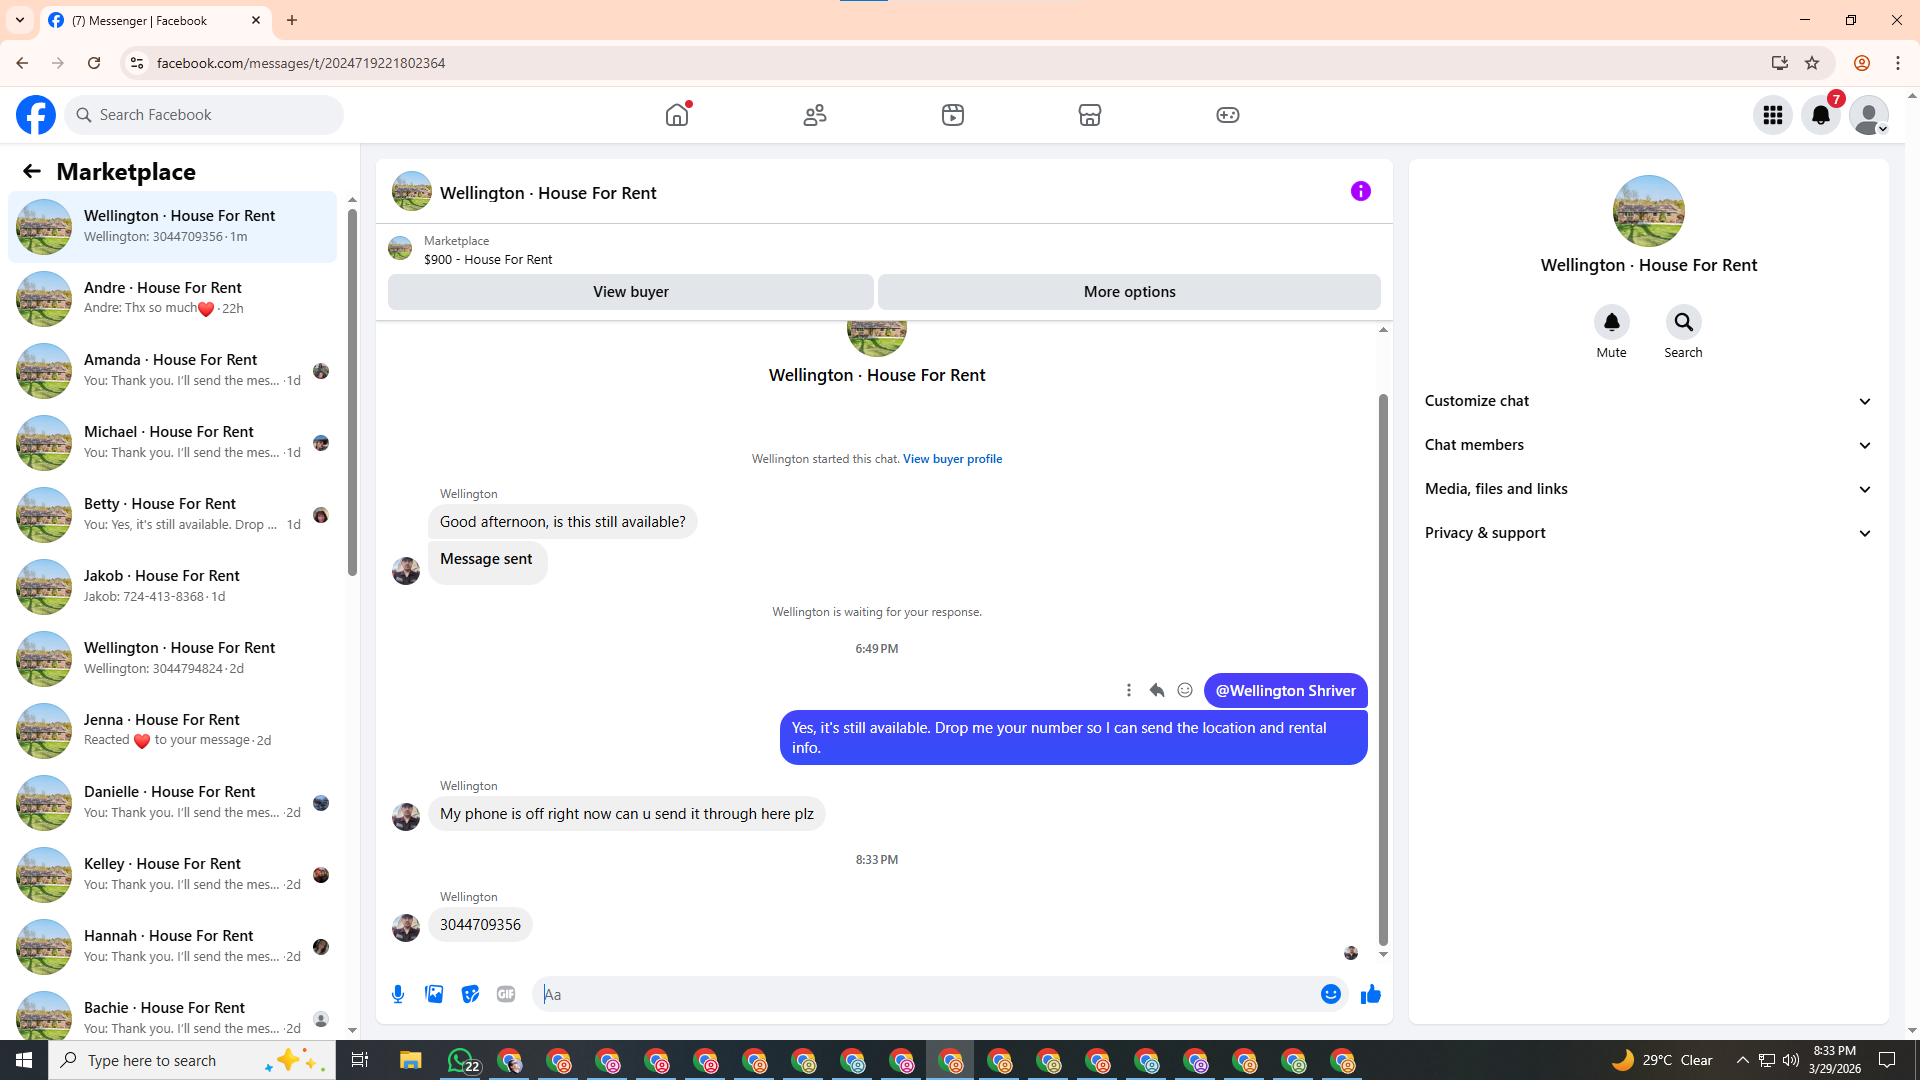Open Windows notification center
Viewport: 1920px width, 1080px height.
click(1888, 1060)
